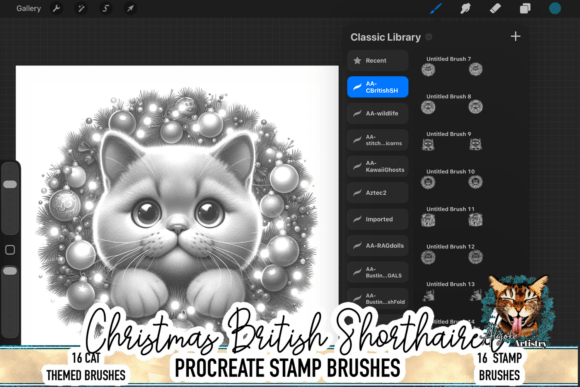Open the Layers panel icon

tap(525, 8)
